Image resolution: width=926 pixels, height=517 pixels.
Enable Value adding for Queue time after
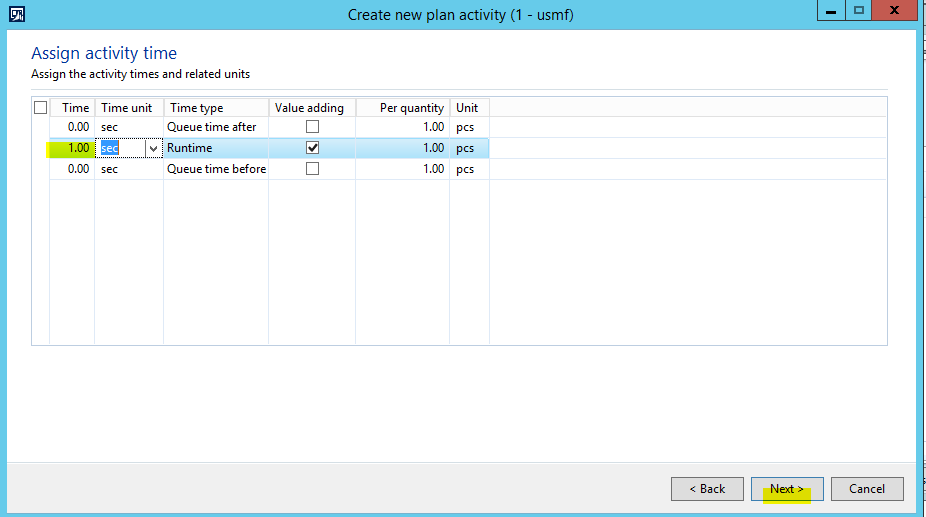point(312,127)
